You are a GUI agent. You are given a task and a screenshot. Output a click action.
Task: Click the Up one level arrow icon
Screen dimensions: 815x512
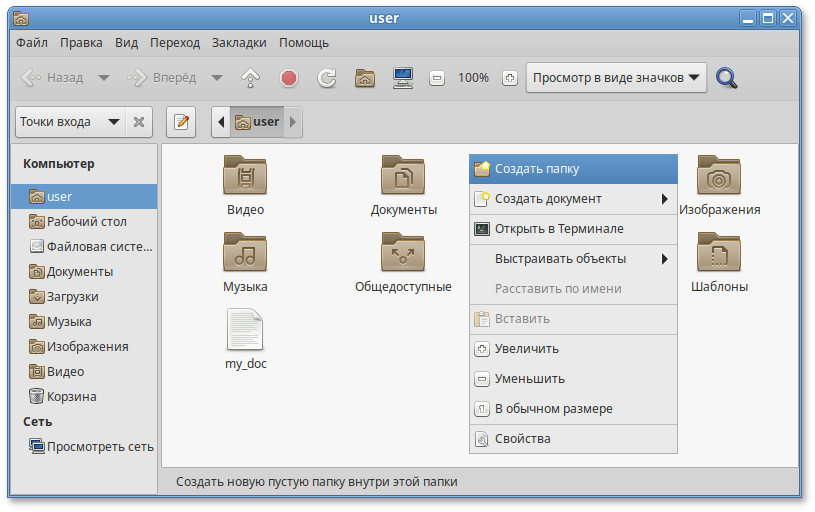(x=250, y=78)
